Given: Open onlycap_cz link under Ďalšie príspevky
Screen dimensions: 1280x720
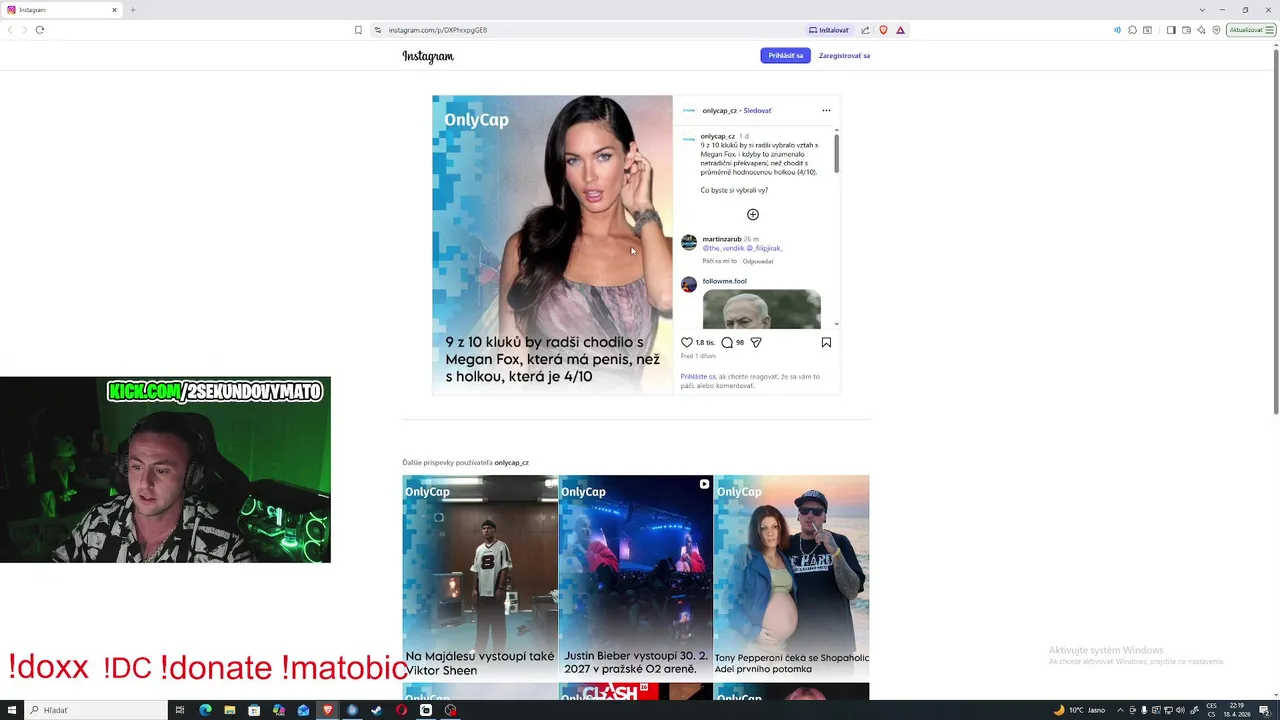Looking at the screenshot, I should pyautogui.click(x=511, y=463).
